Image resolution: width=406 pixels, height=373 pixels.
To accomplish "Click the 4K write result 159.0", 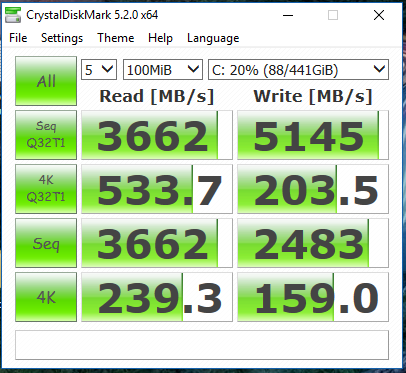I will pos(313,297).
